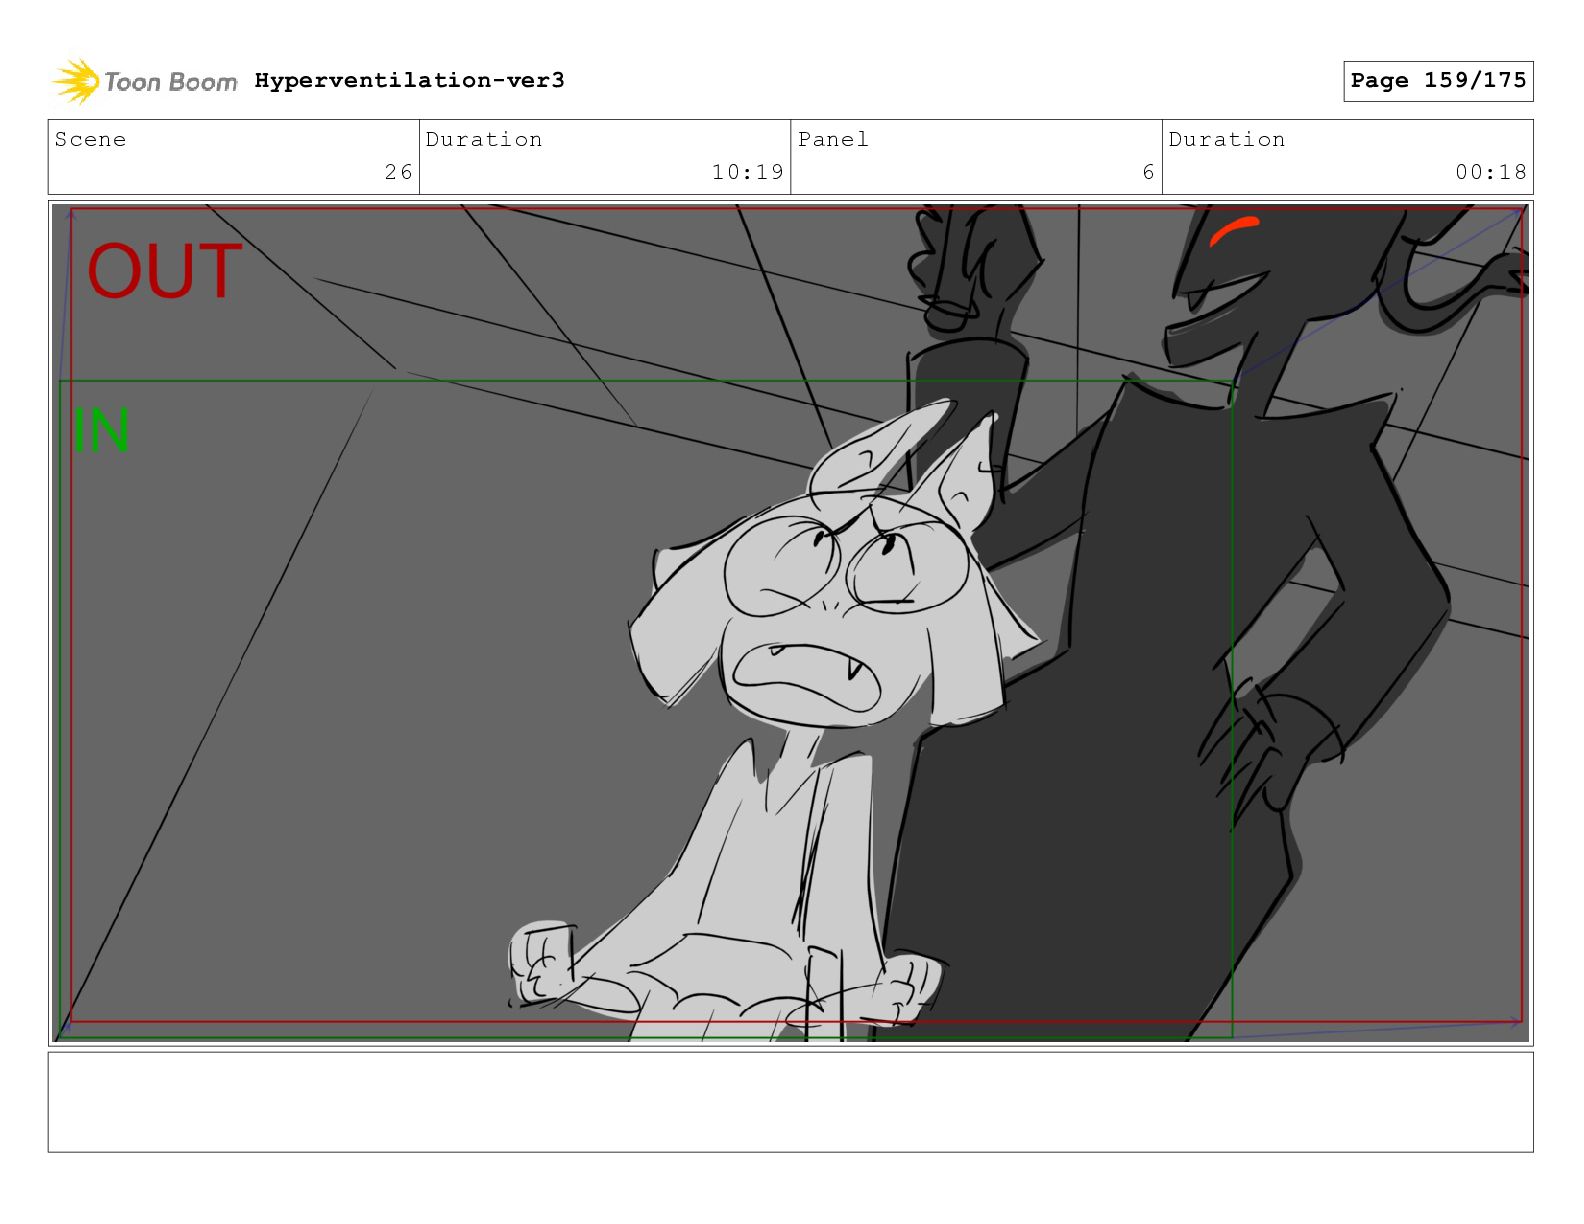Select the scene number 26
1584x1224 pixels.
tap(398, 172)
